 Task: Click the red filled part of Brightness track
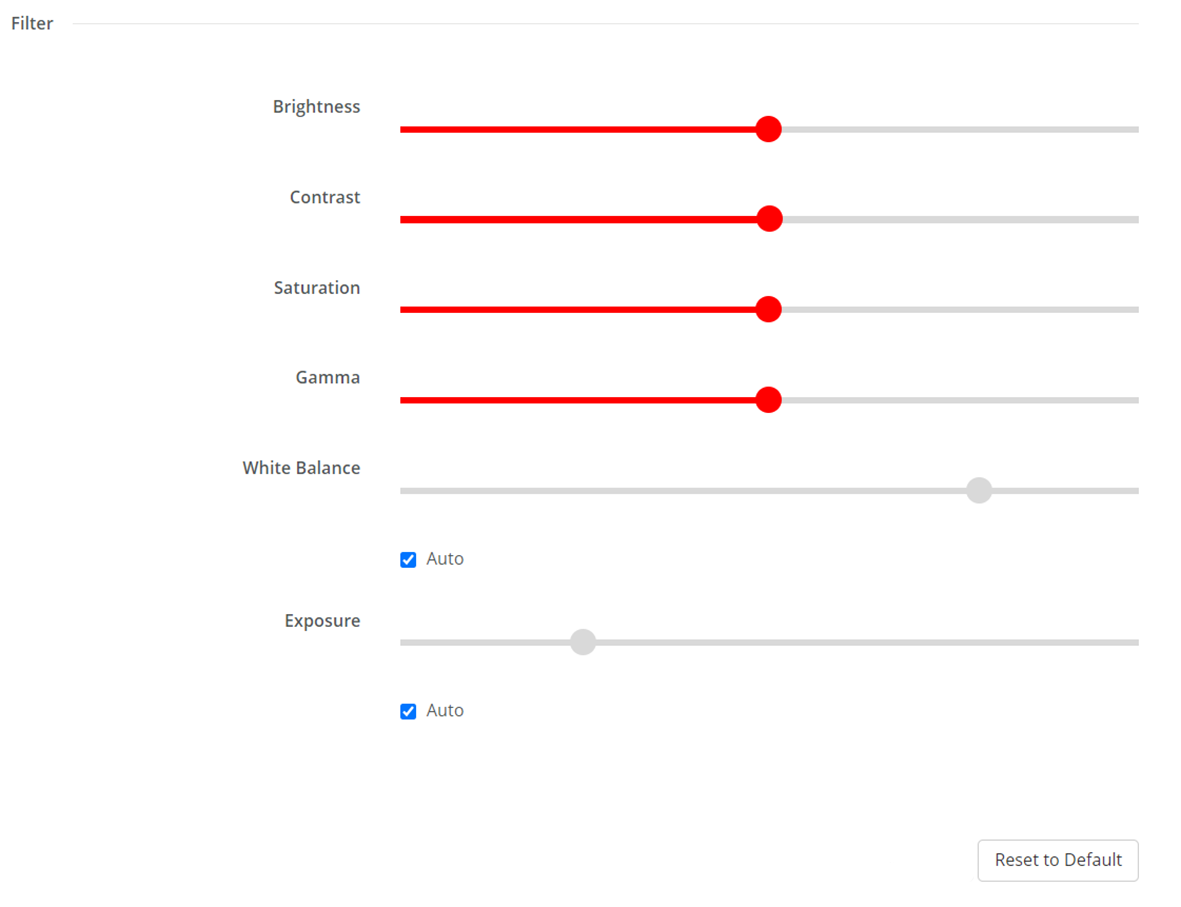click(578, 130)
